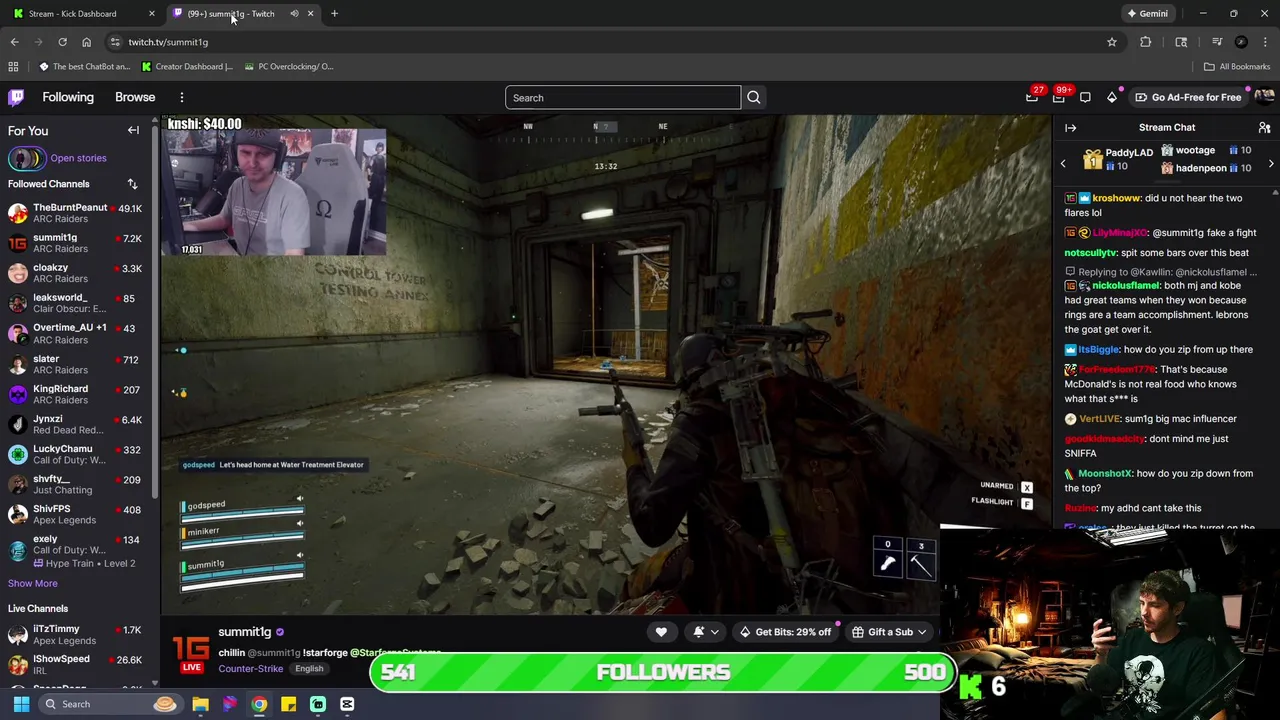Open the chat community users icon
Viewport: 1280px width, 720px height.
(1264, 128)
